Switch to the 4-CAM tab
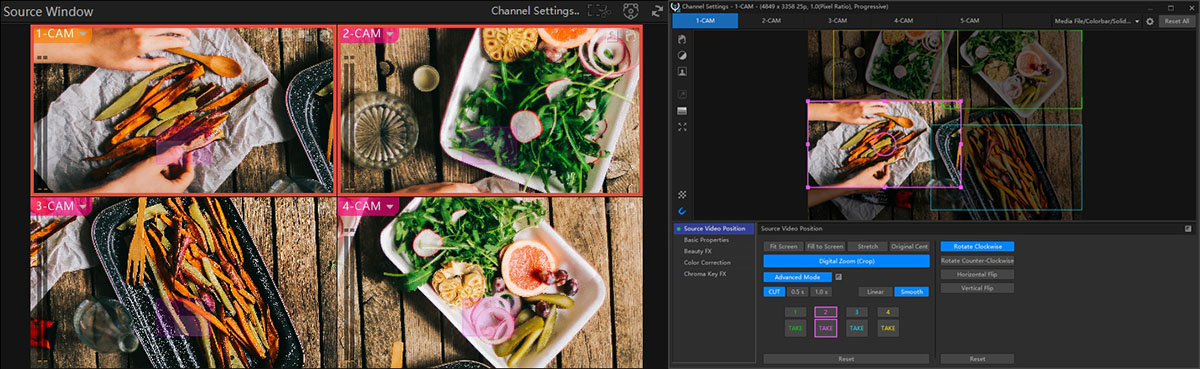This screenshot has width=1200, height=369. [903, 20]
